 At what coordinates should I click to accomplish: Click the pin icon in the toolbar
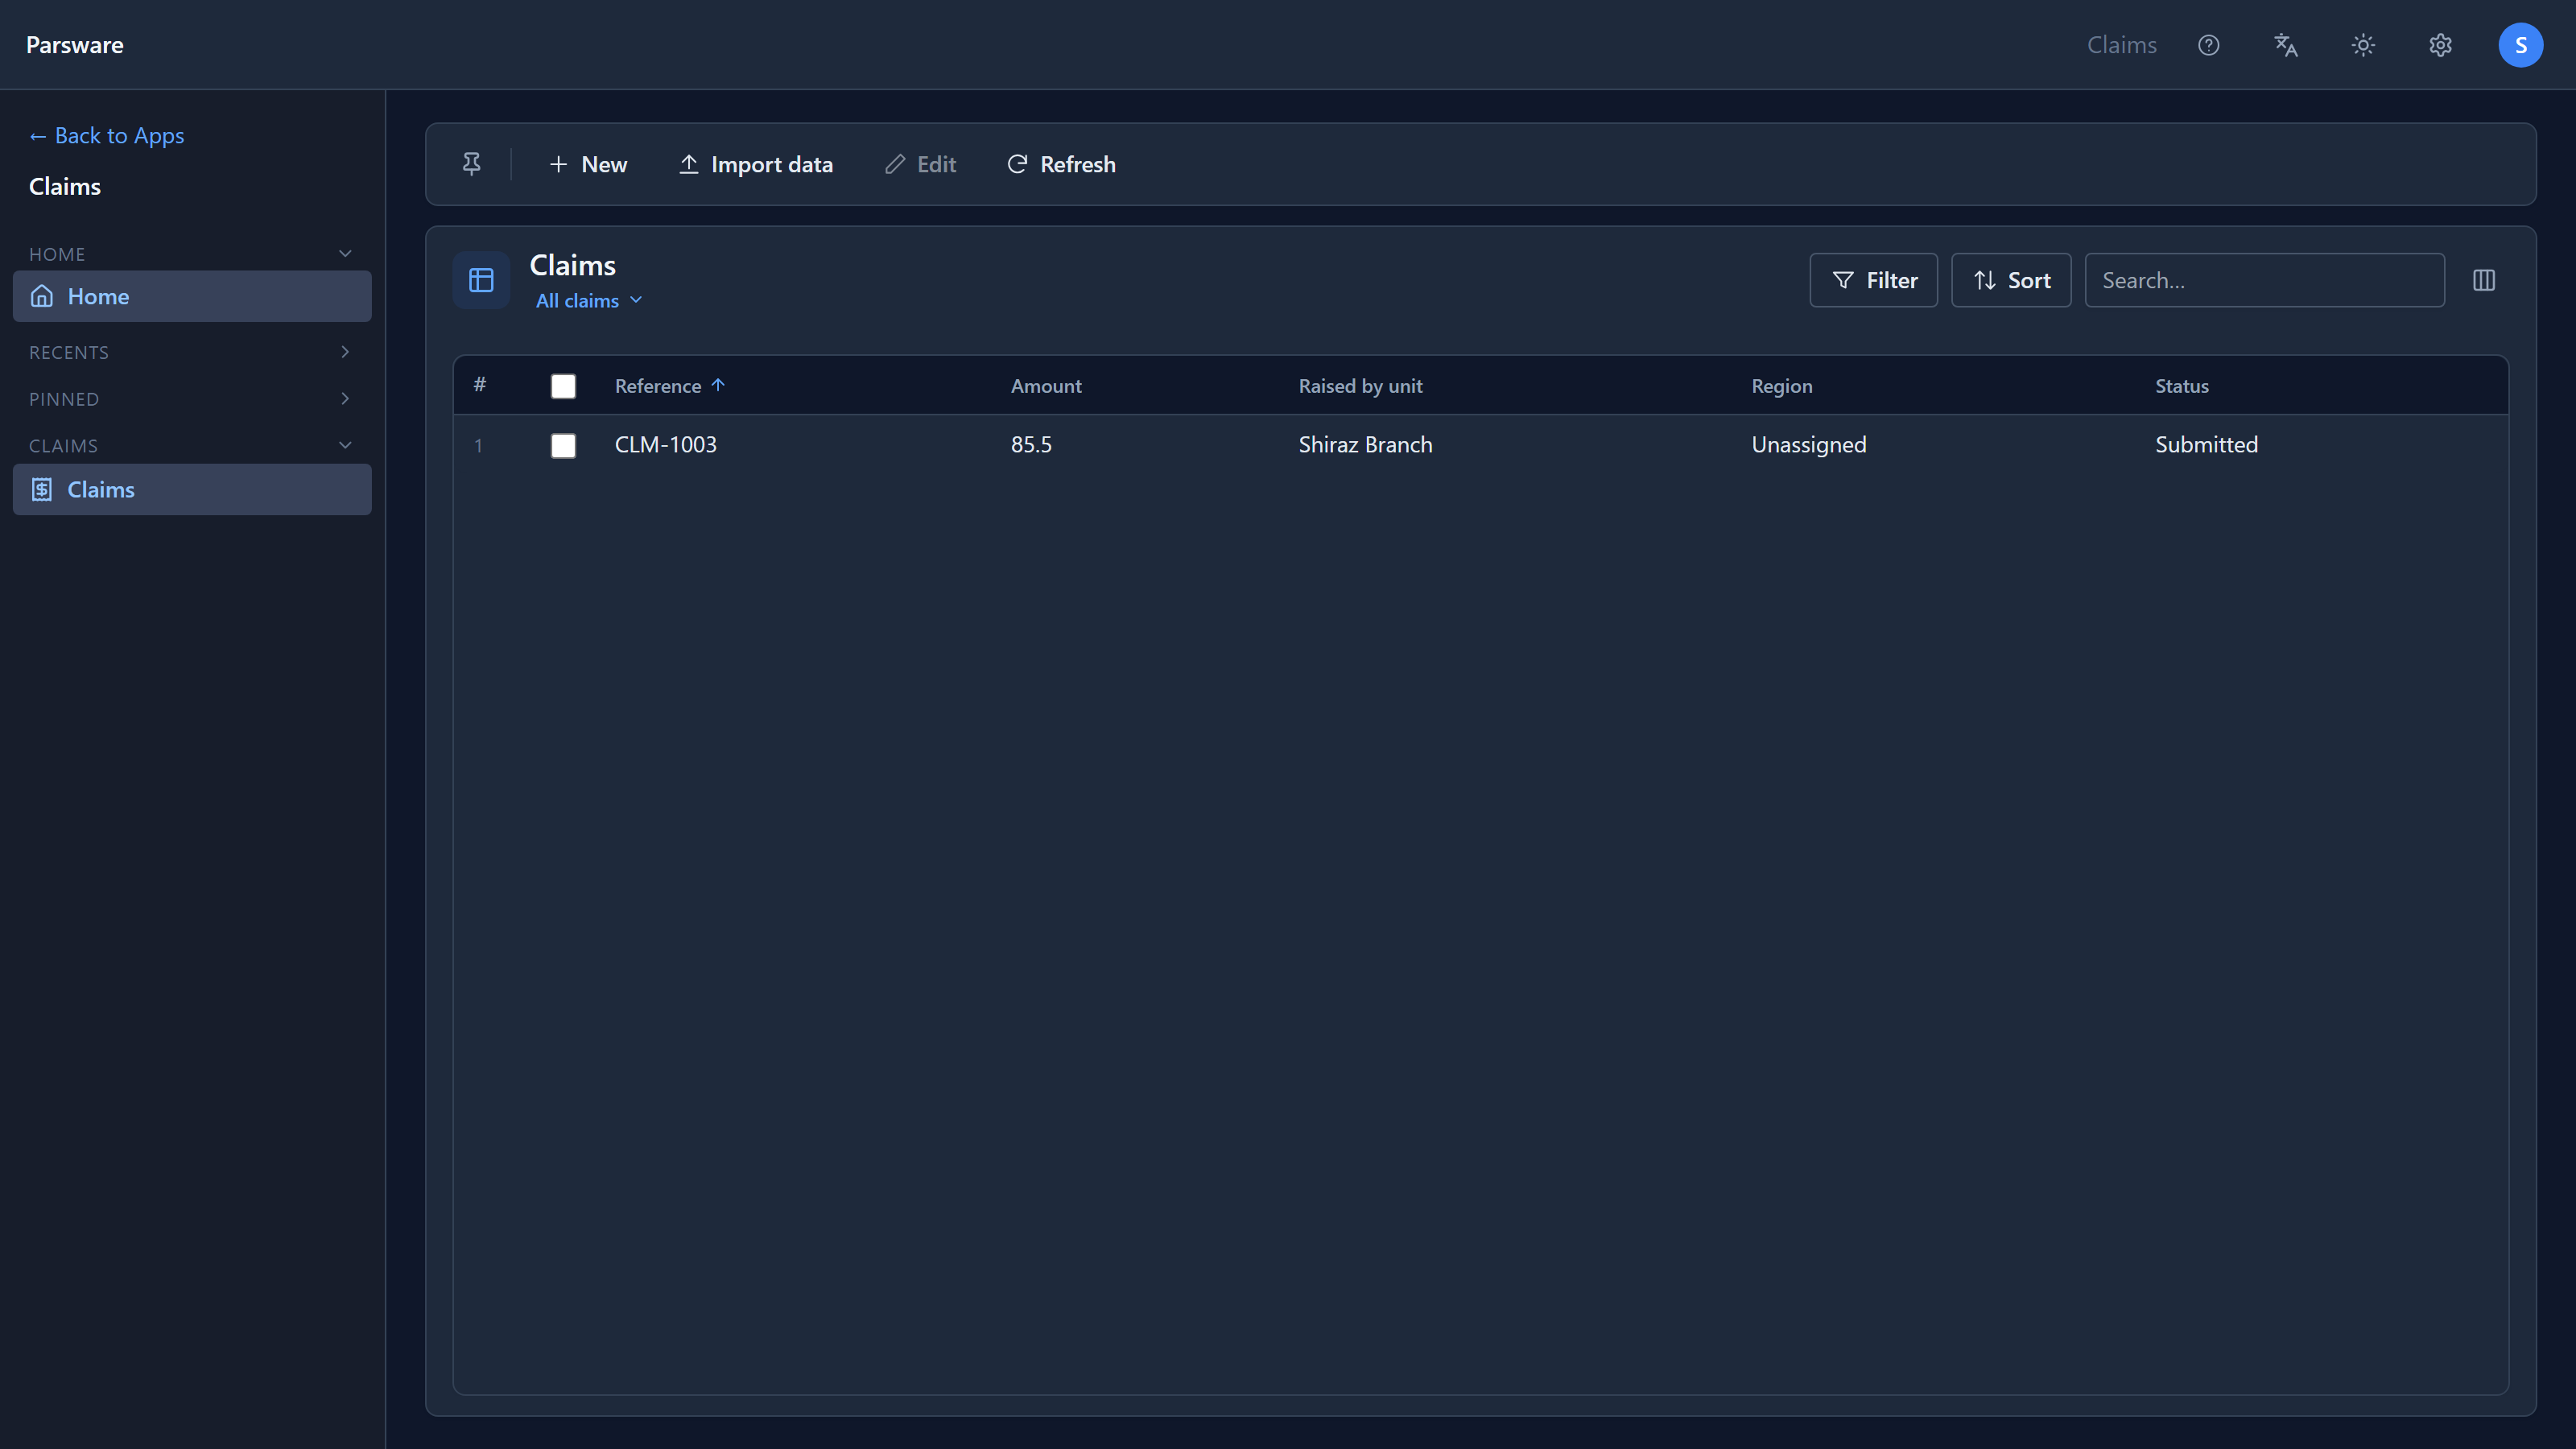point(472,164)
